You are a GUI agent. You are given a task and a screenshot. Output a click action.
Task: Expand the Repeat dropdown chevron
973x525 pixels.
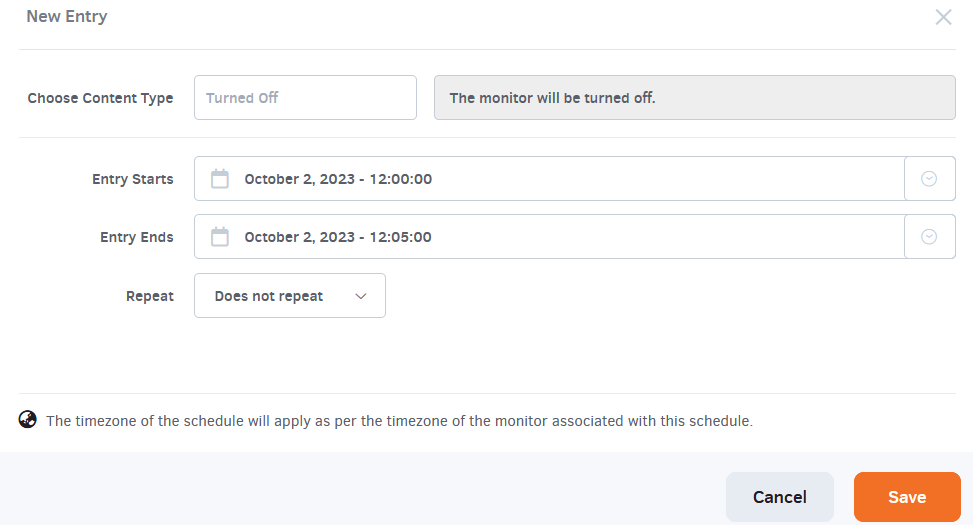[x=361, y=296]
